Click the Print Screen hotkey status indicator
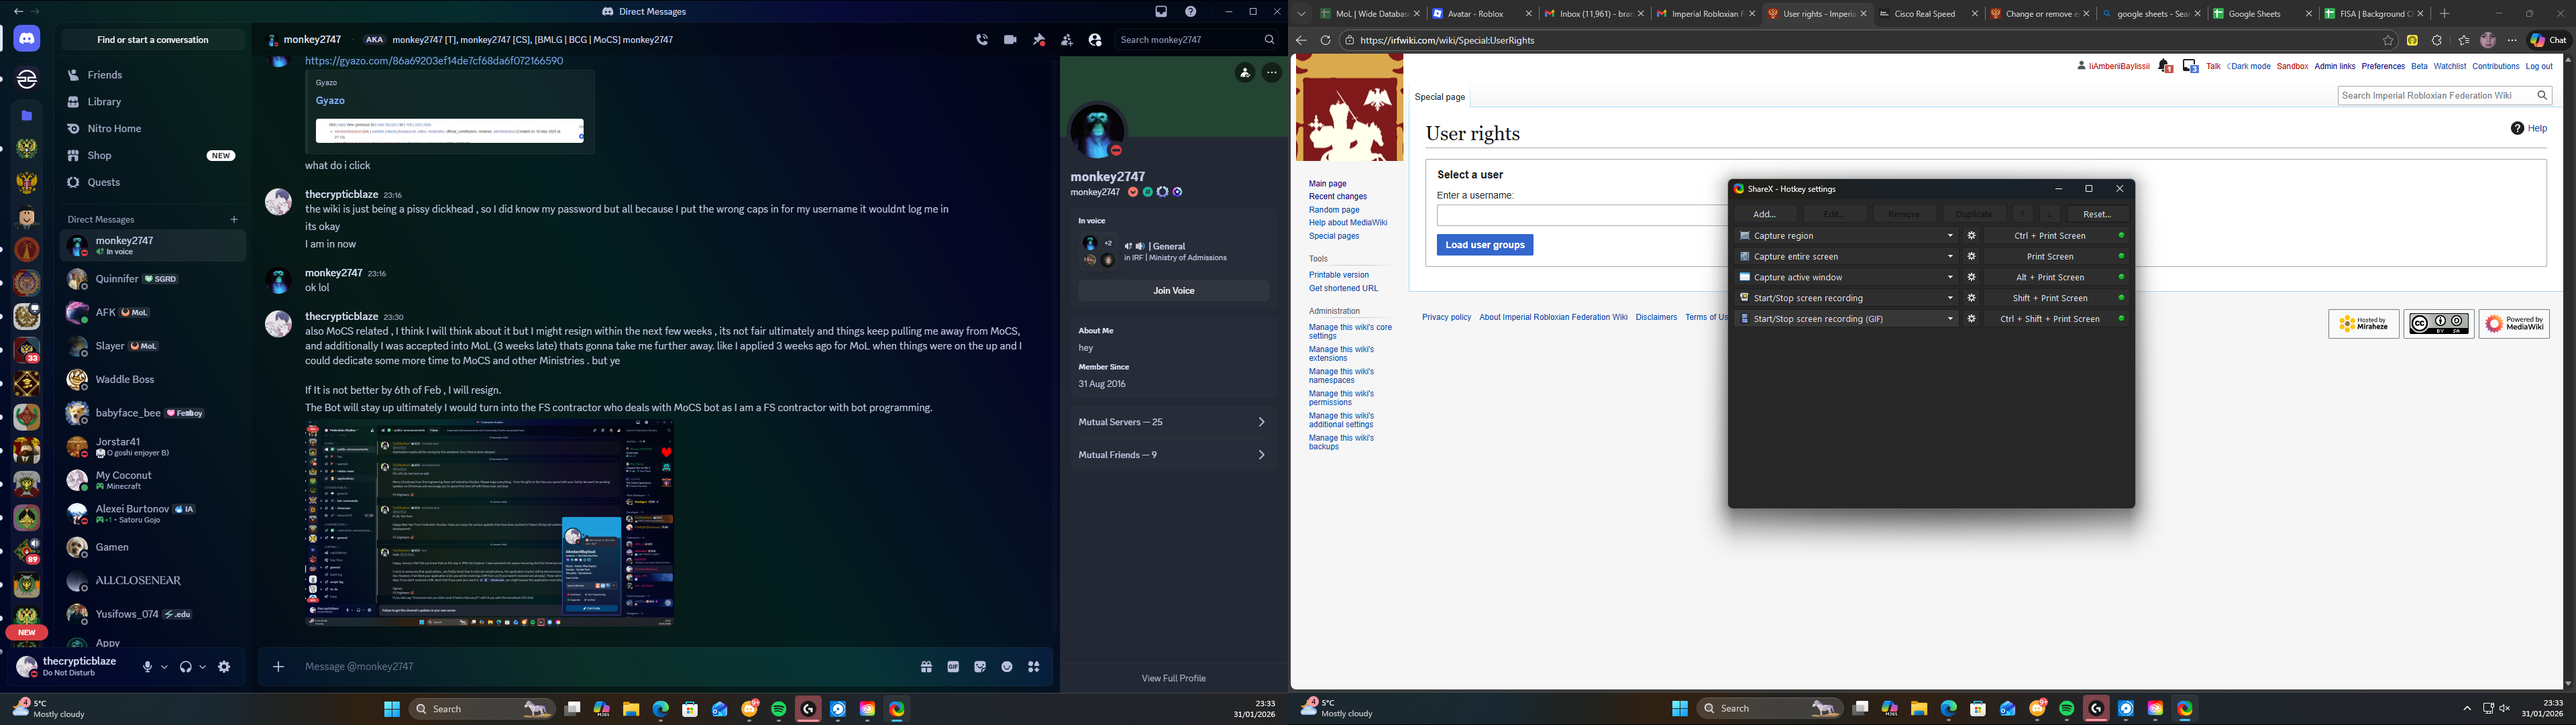The width and height of the screenshot is (2576, 725). point(2121,257)
